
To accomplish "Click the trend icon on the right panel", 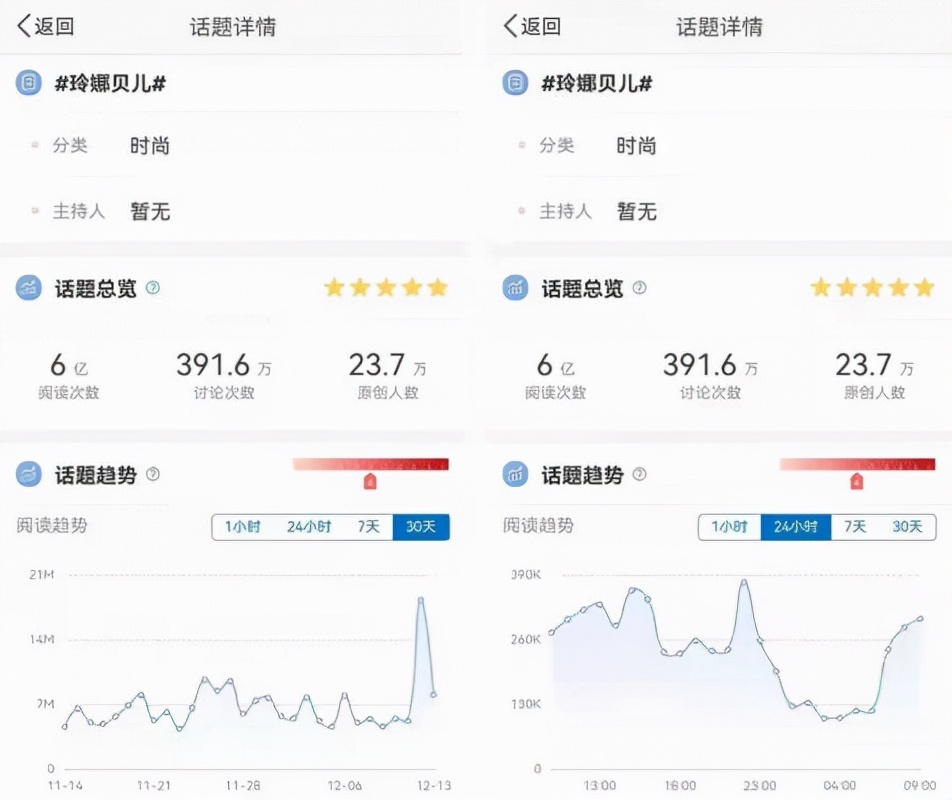I will click(x=515, y=473).
